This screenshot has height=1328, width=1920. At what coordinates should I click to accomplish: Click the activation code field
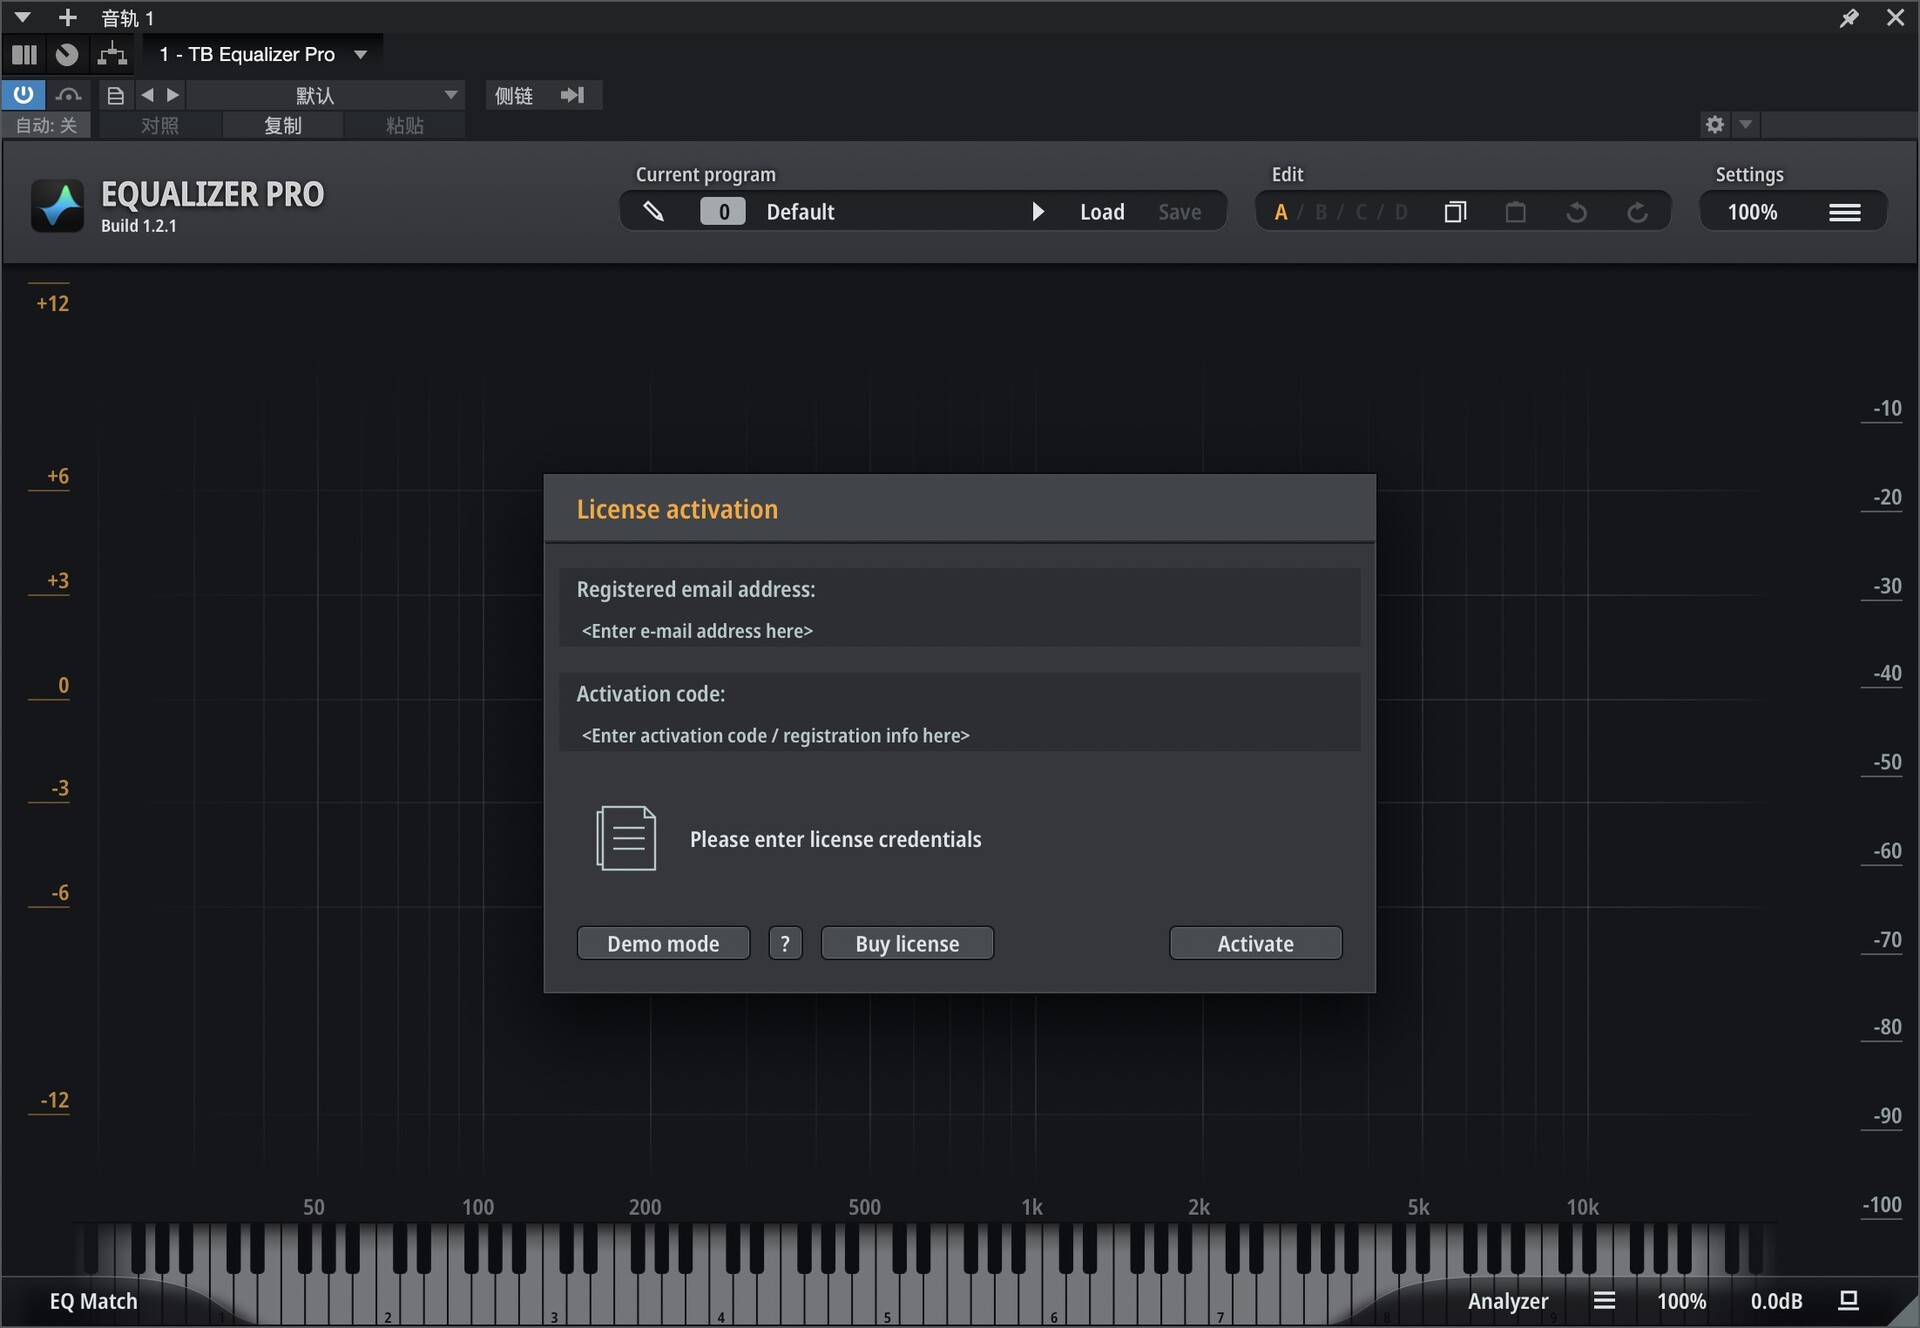pyautogui.click(x=959, y=735)
